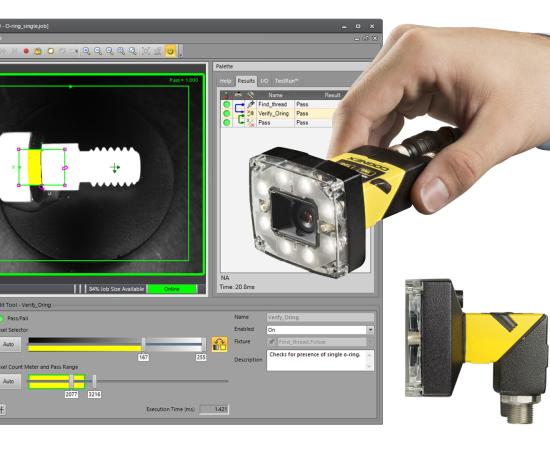
Task: Click the yellow O-ring region in image
Action: 34,167
